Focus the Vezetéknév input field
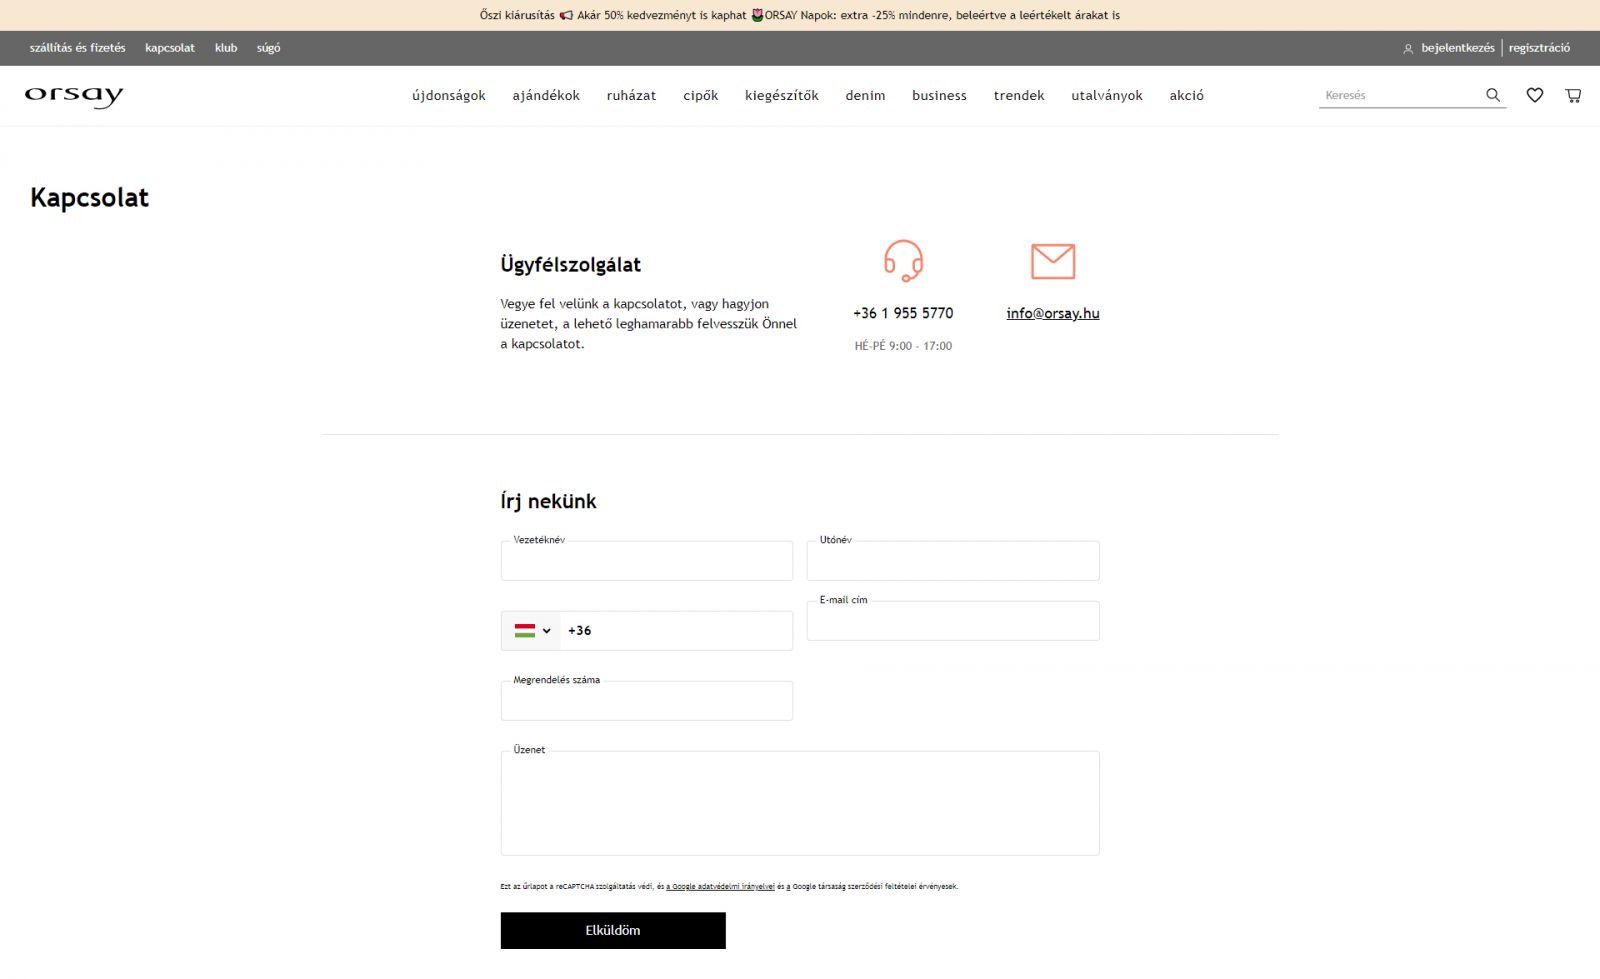This screenshot has width=1600, height=979. coord(646,562)
